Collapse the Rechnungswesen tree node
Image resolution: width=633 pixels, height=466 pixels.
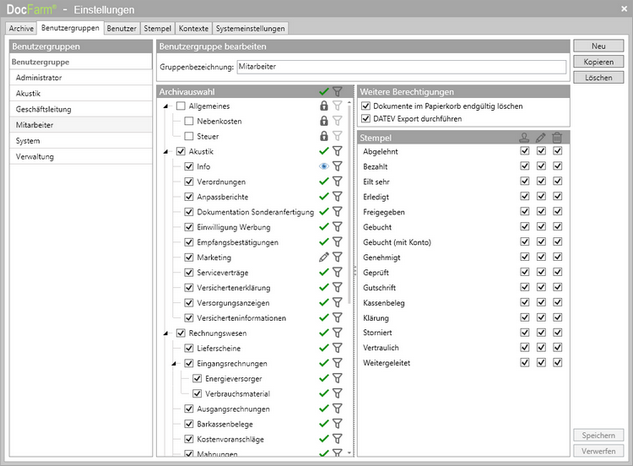165,333
